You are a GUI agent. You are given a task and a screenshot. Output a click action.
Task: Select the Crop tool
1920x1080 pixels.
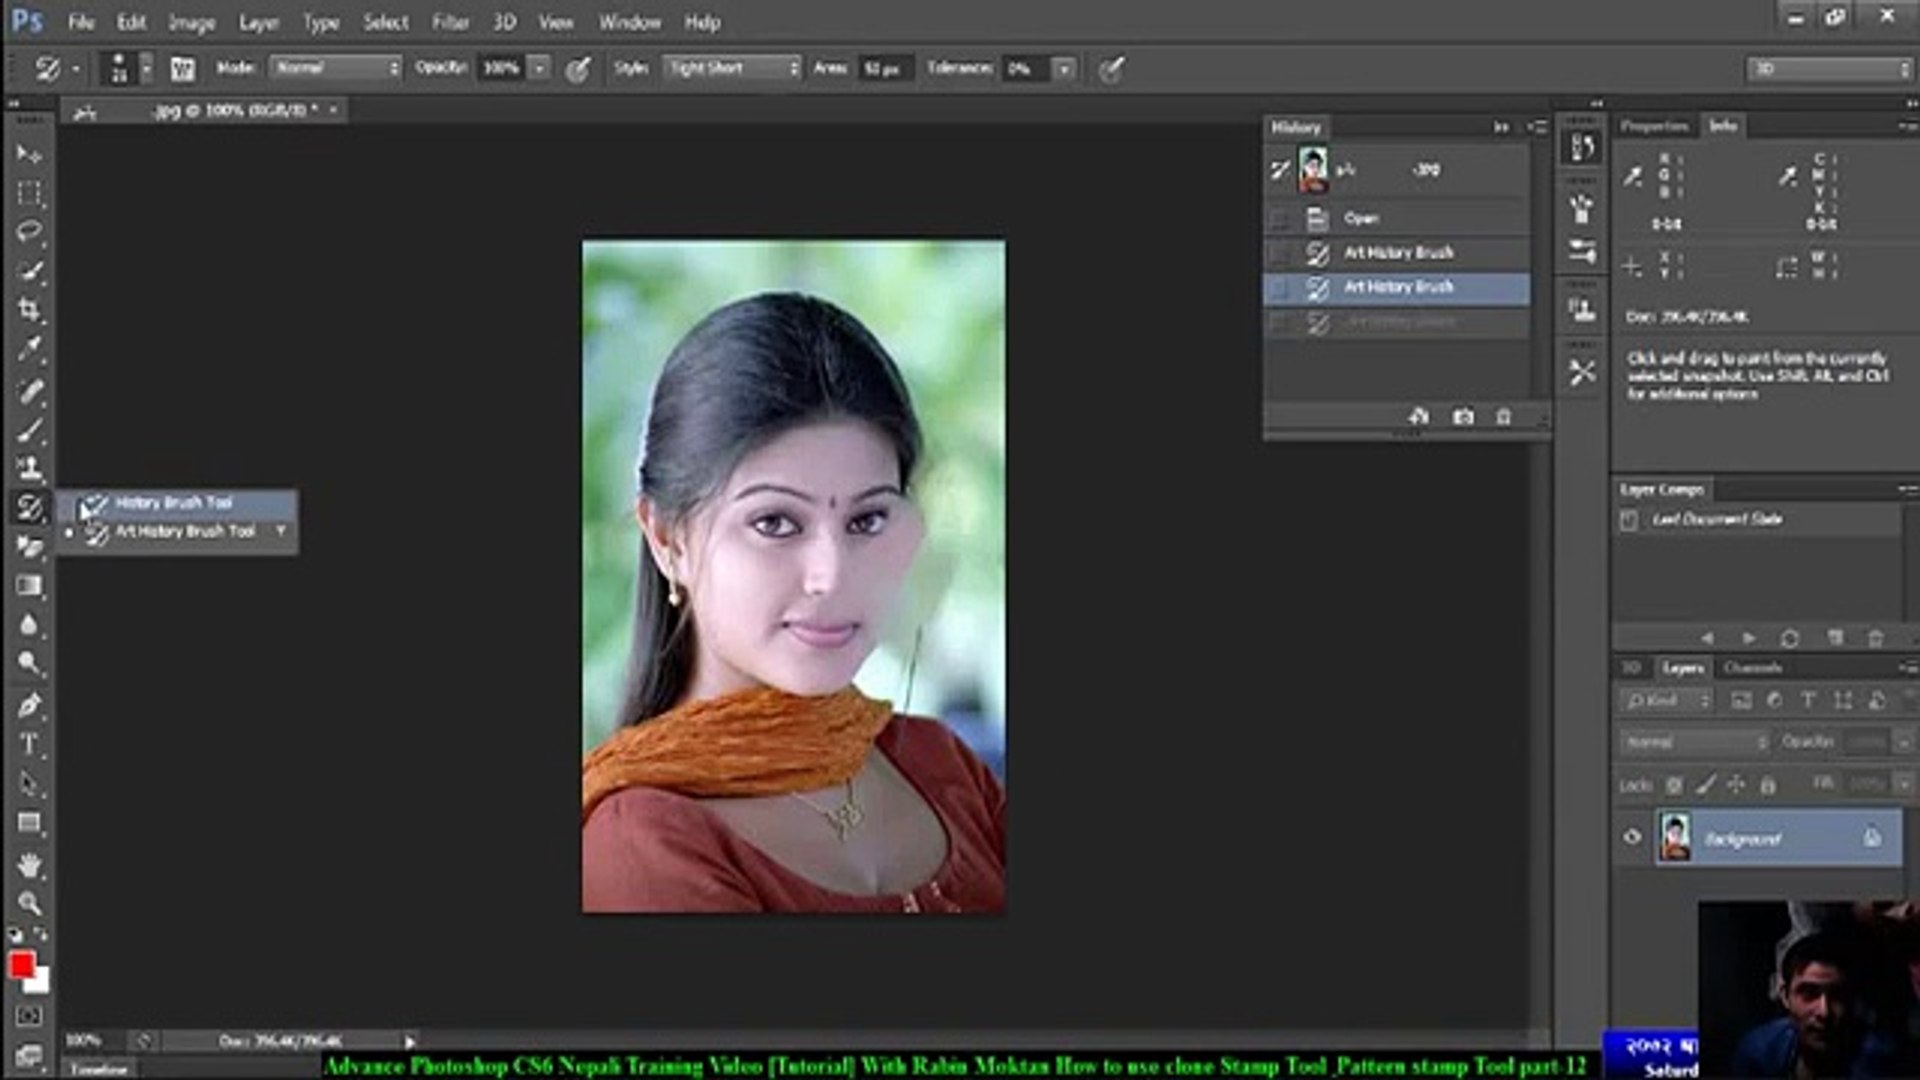(29, 310)
